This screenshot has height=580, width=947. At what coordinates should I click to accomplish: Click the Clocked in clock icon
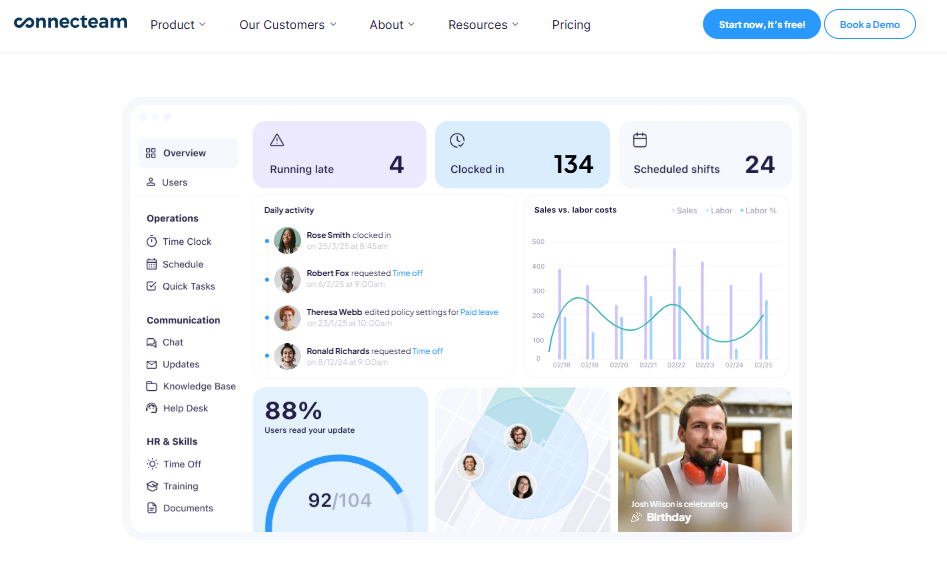[x=457, y=140]
